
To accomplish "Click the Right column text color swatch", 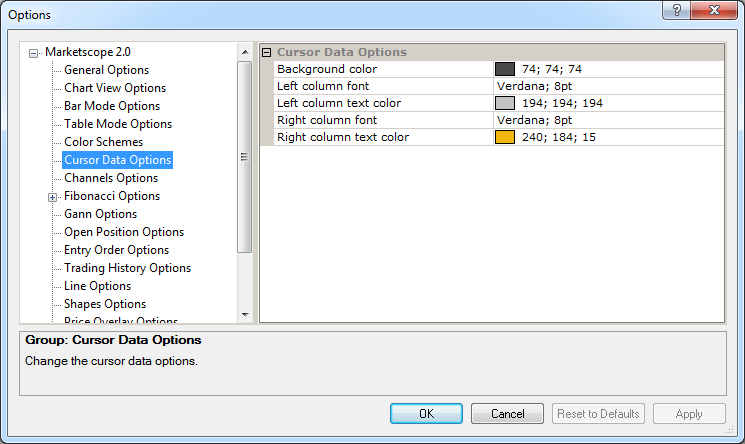I will (x=505, y=137).
